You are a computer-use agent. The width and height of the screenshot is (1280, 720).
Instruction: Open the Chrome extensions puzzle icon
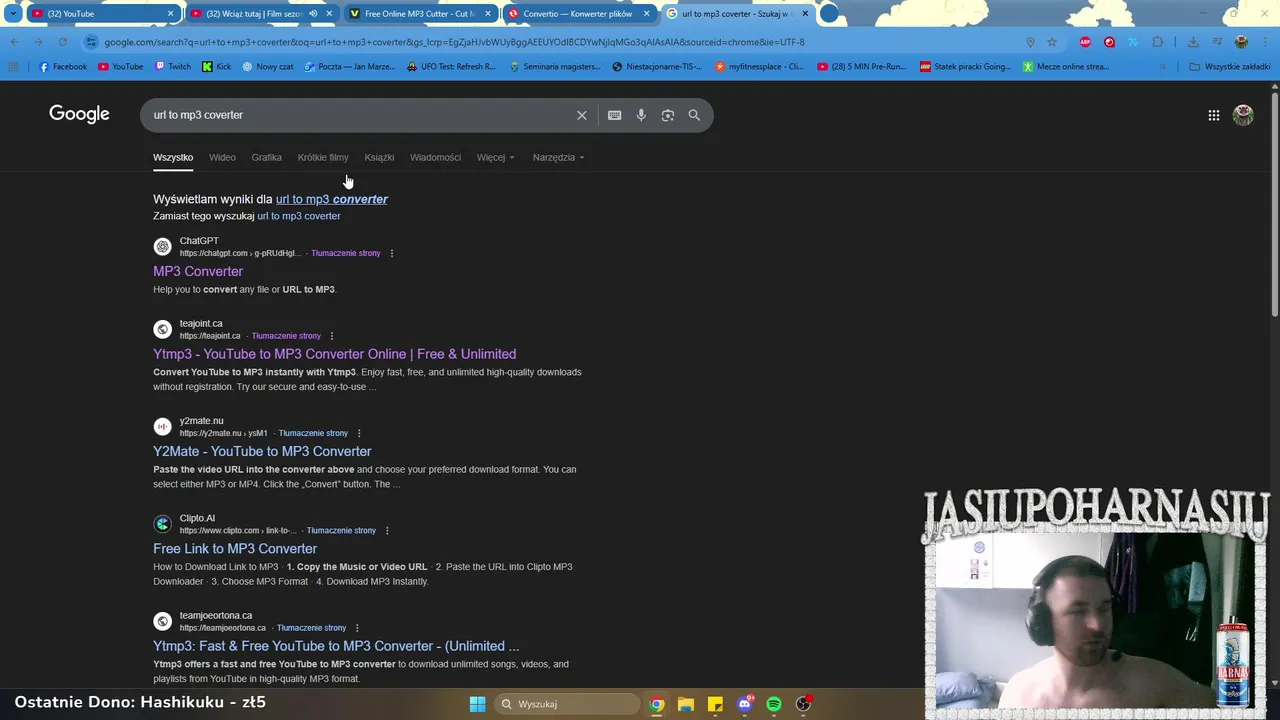tap(1158, 42)
